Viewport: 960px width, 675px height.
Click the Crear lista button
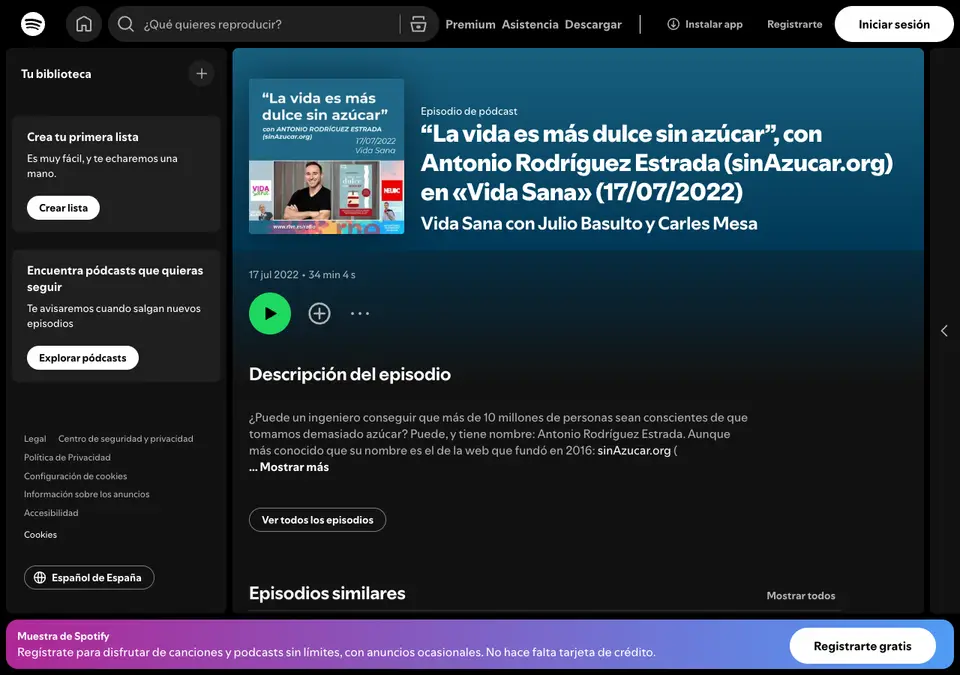click(x=63, y=208)
